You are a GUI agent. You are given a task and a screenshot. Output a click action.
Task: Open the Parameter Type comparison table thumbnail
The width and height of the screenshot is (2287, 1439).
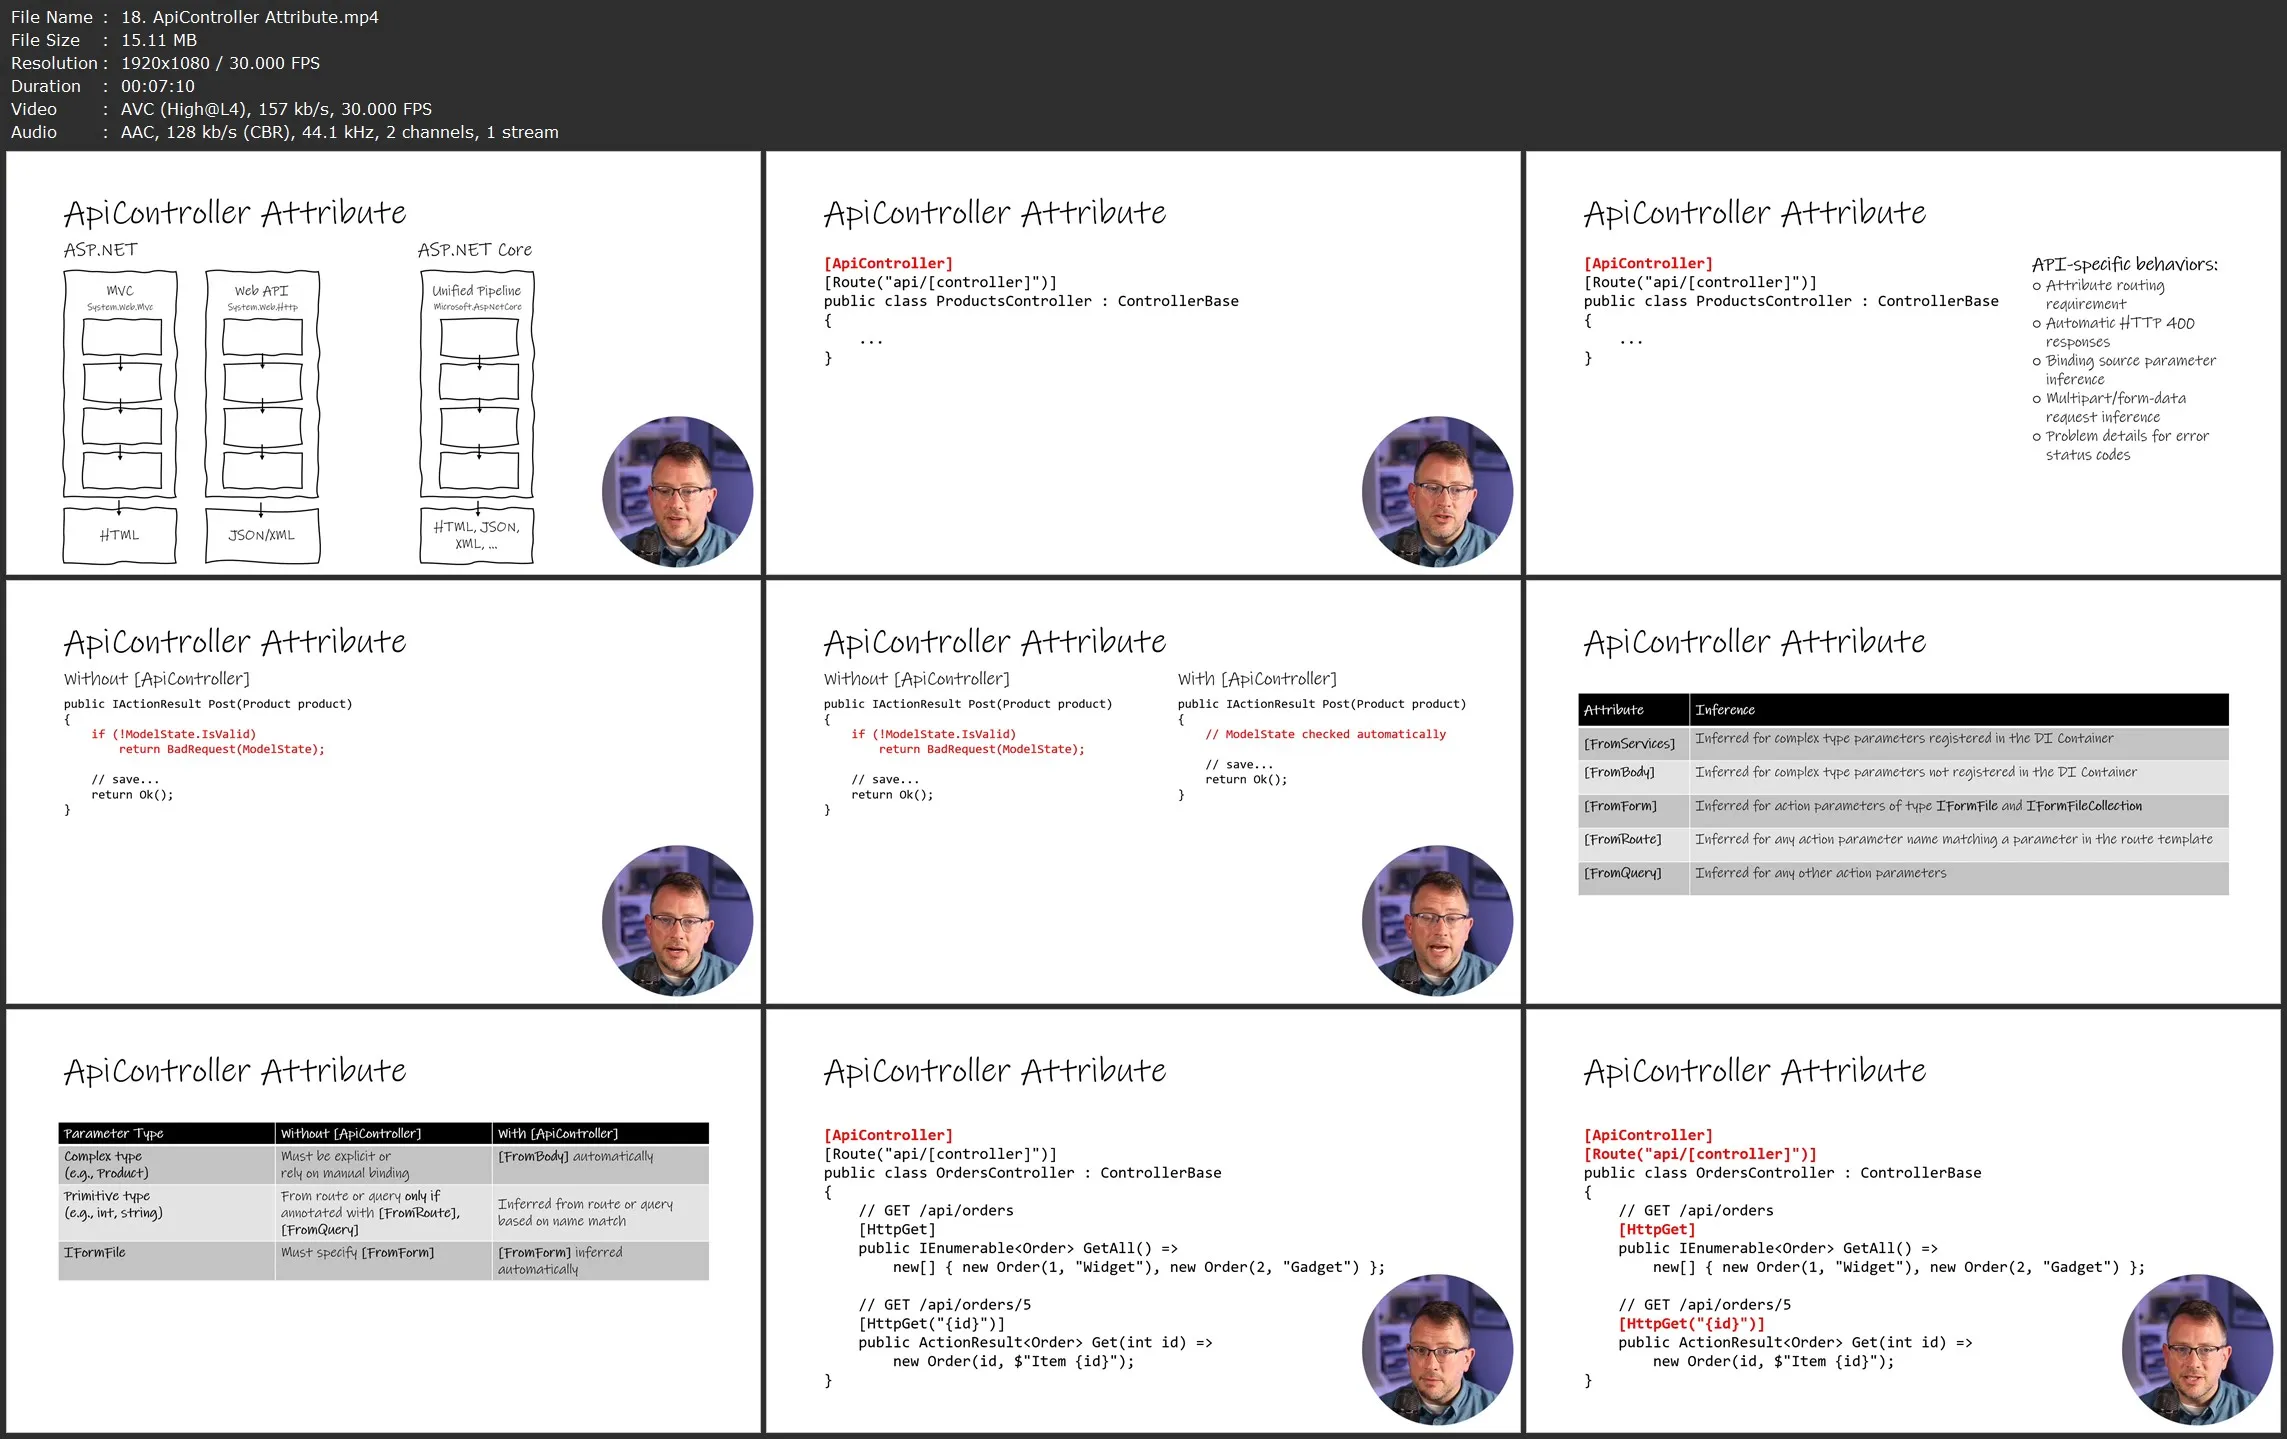click(383, 1221)
